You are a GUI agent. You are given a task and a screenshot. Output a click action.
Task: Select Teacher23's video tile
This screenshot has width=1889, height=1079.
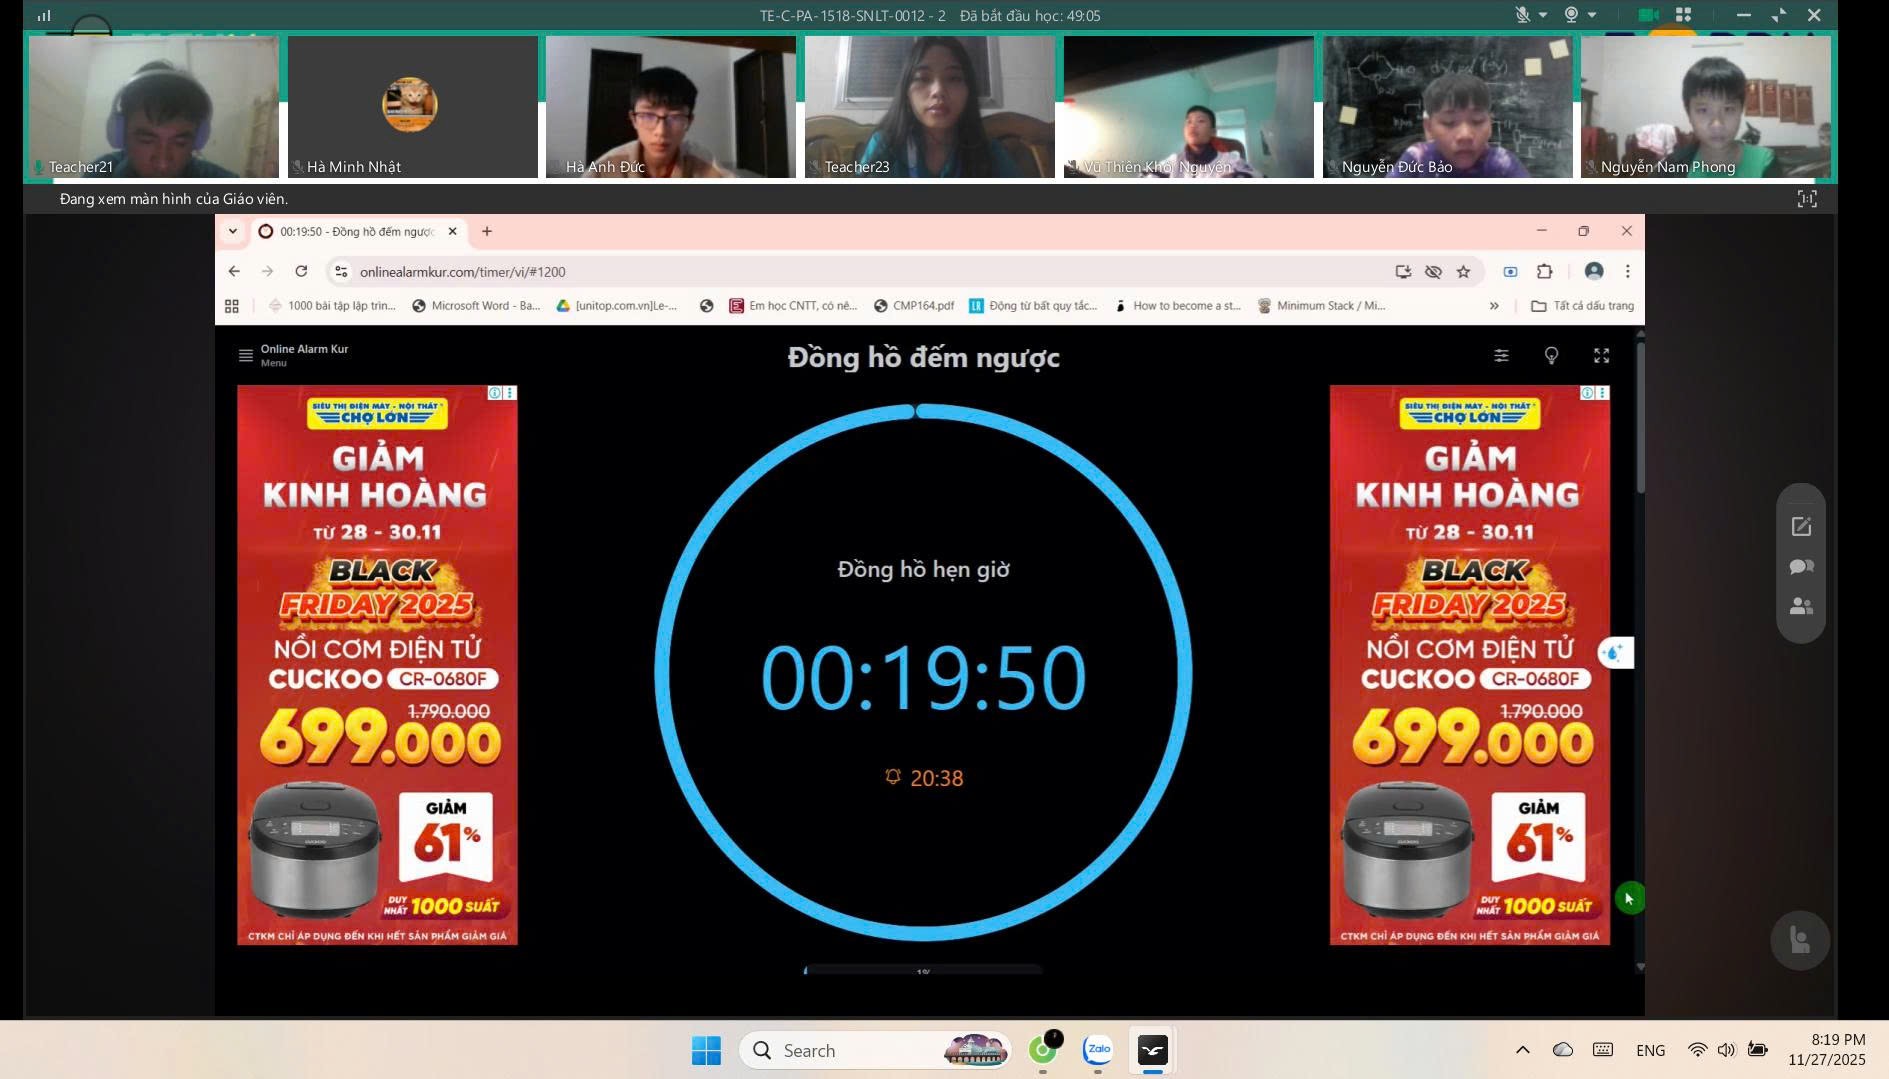[x=929, y=106]
